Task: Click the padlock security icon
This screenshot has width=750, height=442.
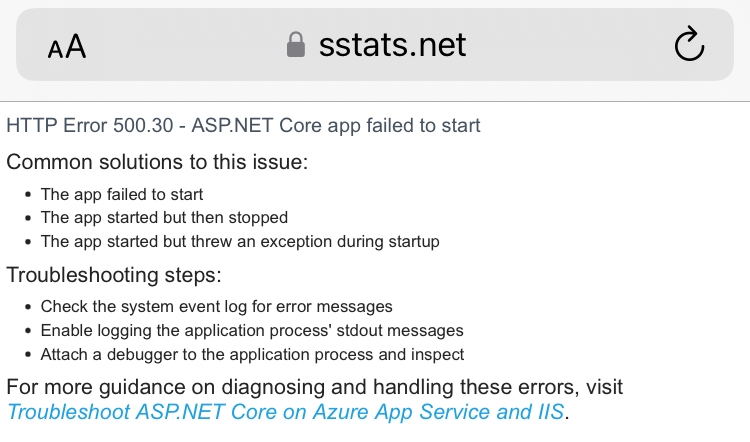Action: pos(295,45)
